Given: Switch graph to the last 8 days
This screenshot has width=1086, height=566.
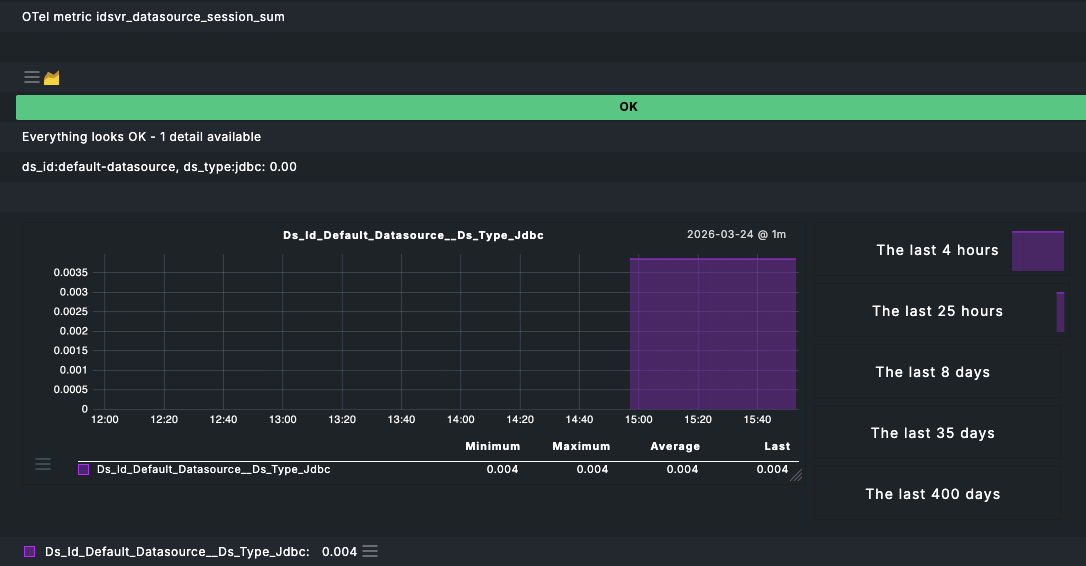Looking at the screenshot, I should click(932, 372).
